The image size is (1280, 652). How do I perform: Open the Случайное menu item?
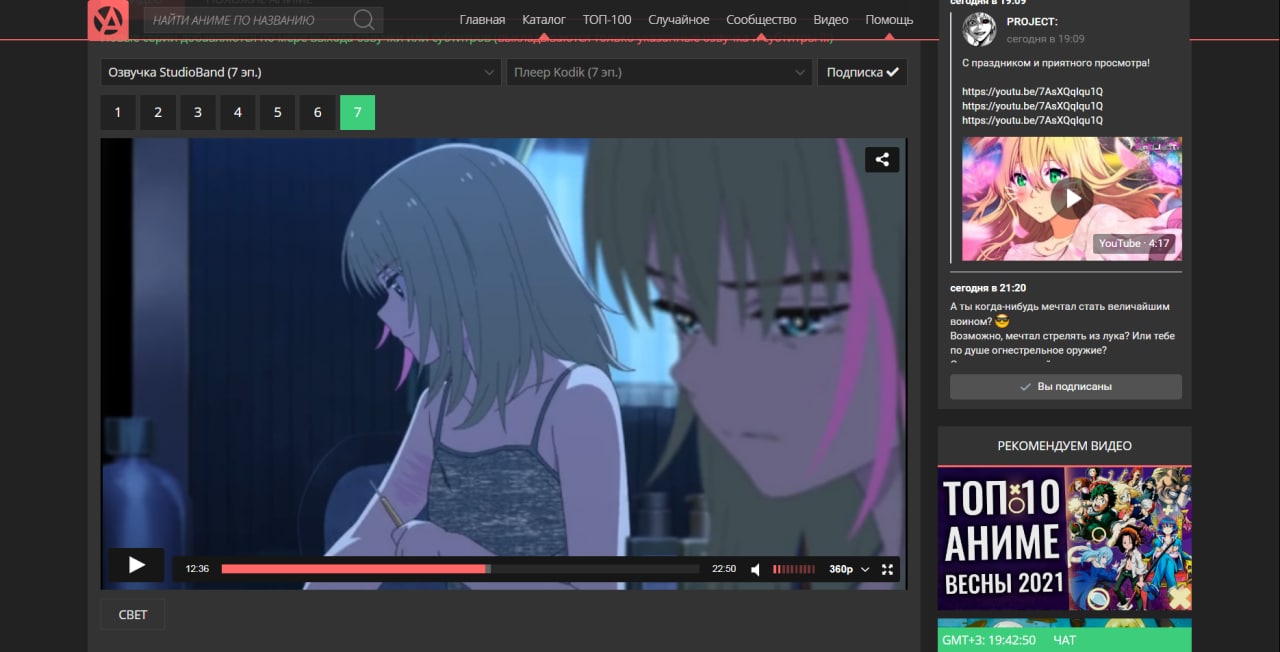[679, 20]
